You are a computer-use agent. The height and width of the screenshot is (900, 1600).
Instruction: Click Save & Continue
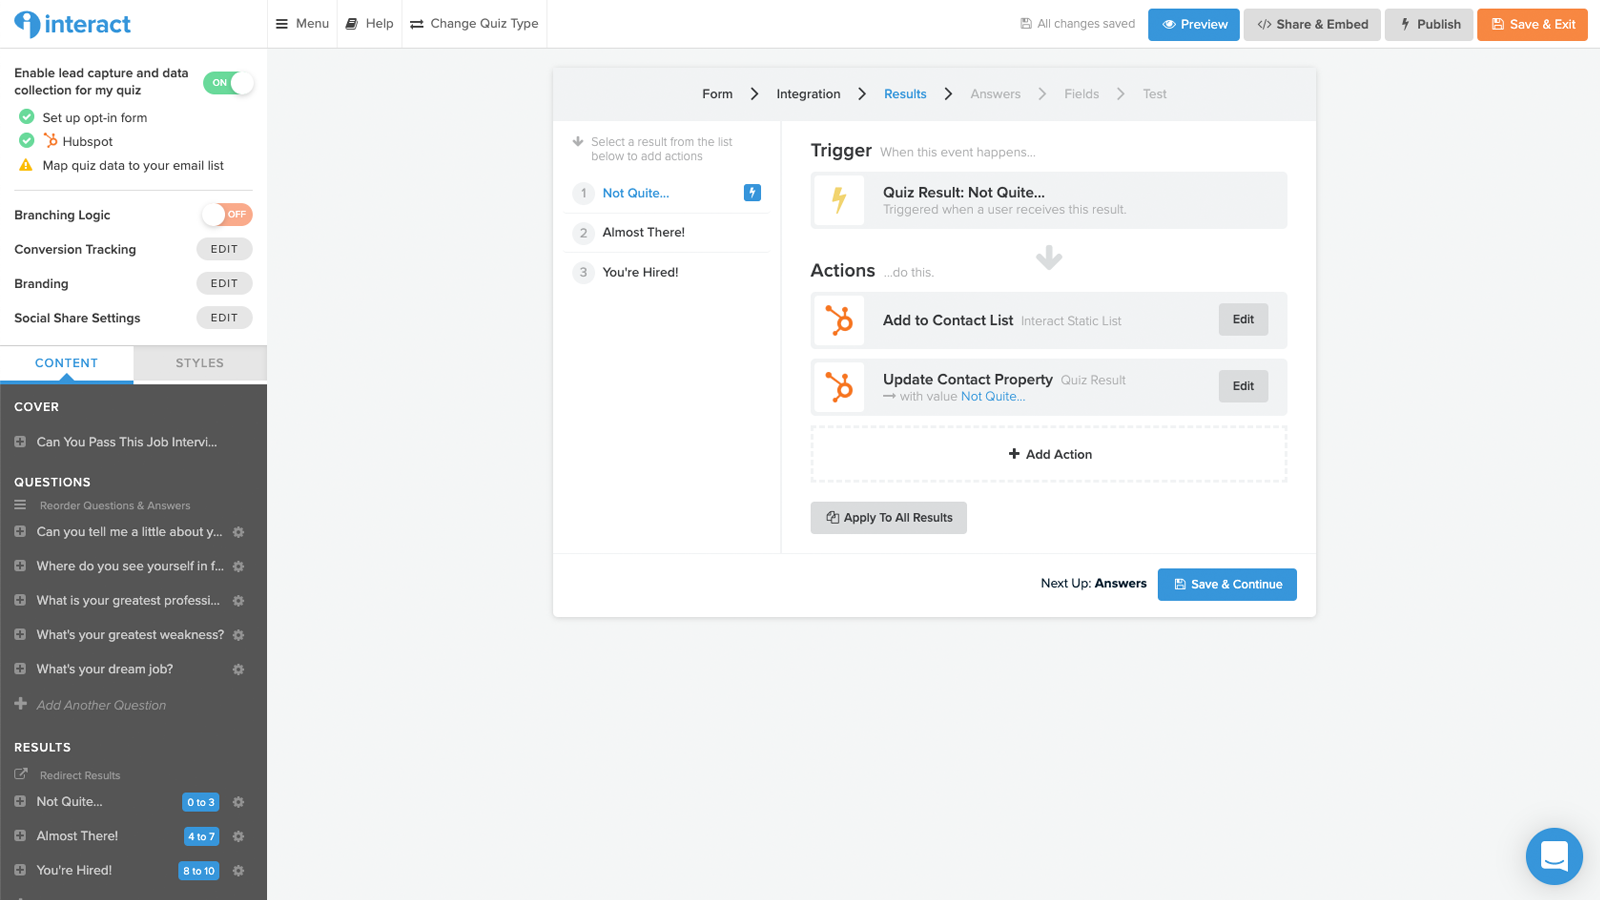point(1226,584)
